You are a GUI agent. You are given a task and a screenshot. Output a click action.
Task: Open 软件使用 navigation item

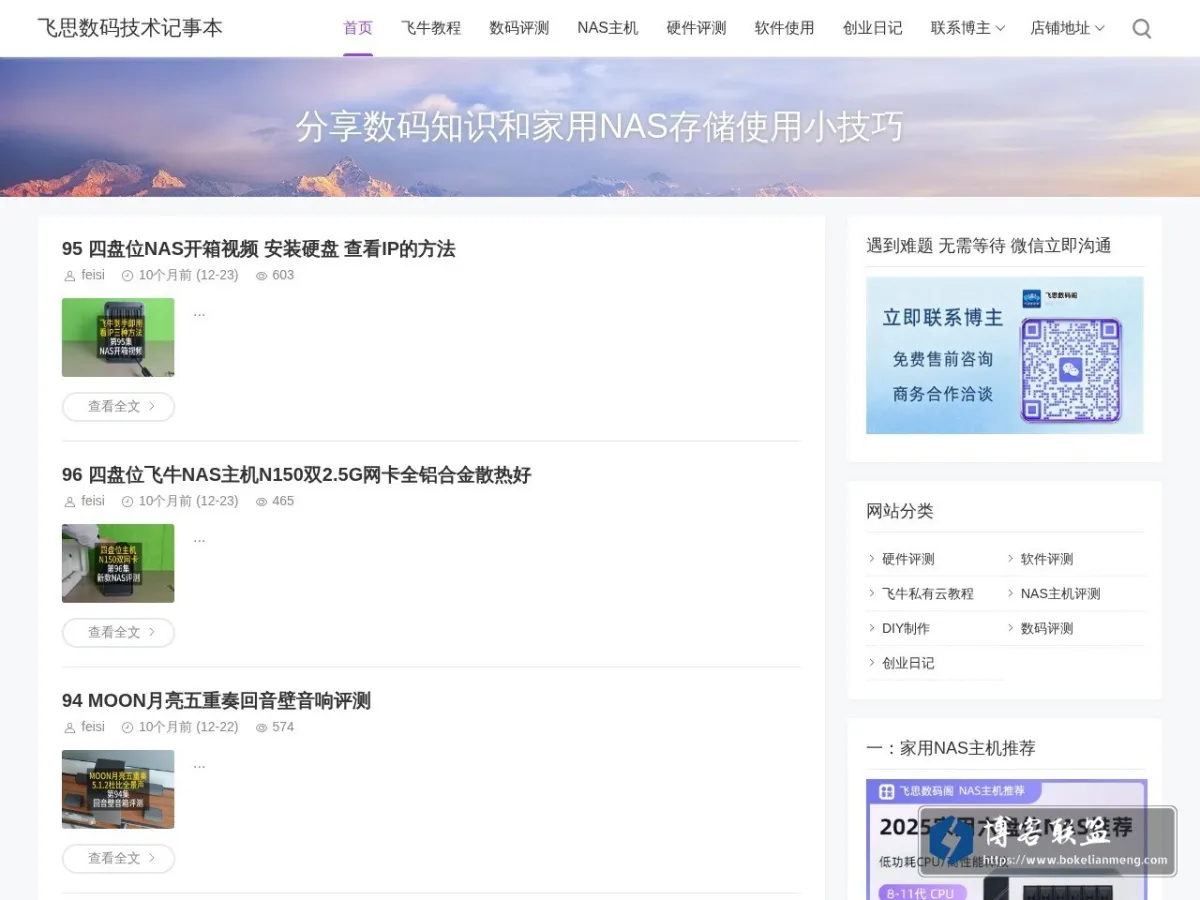point(785,28)
